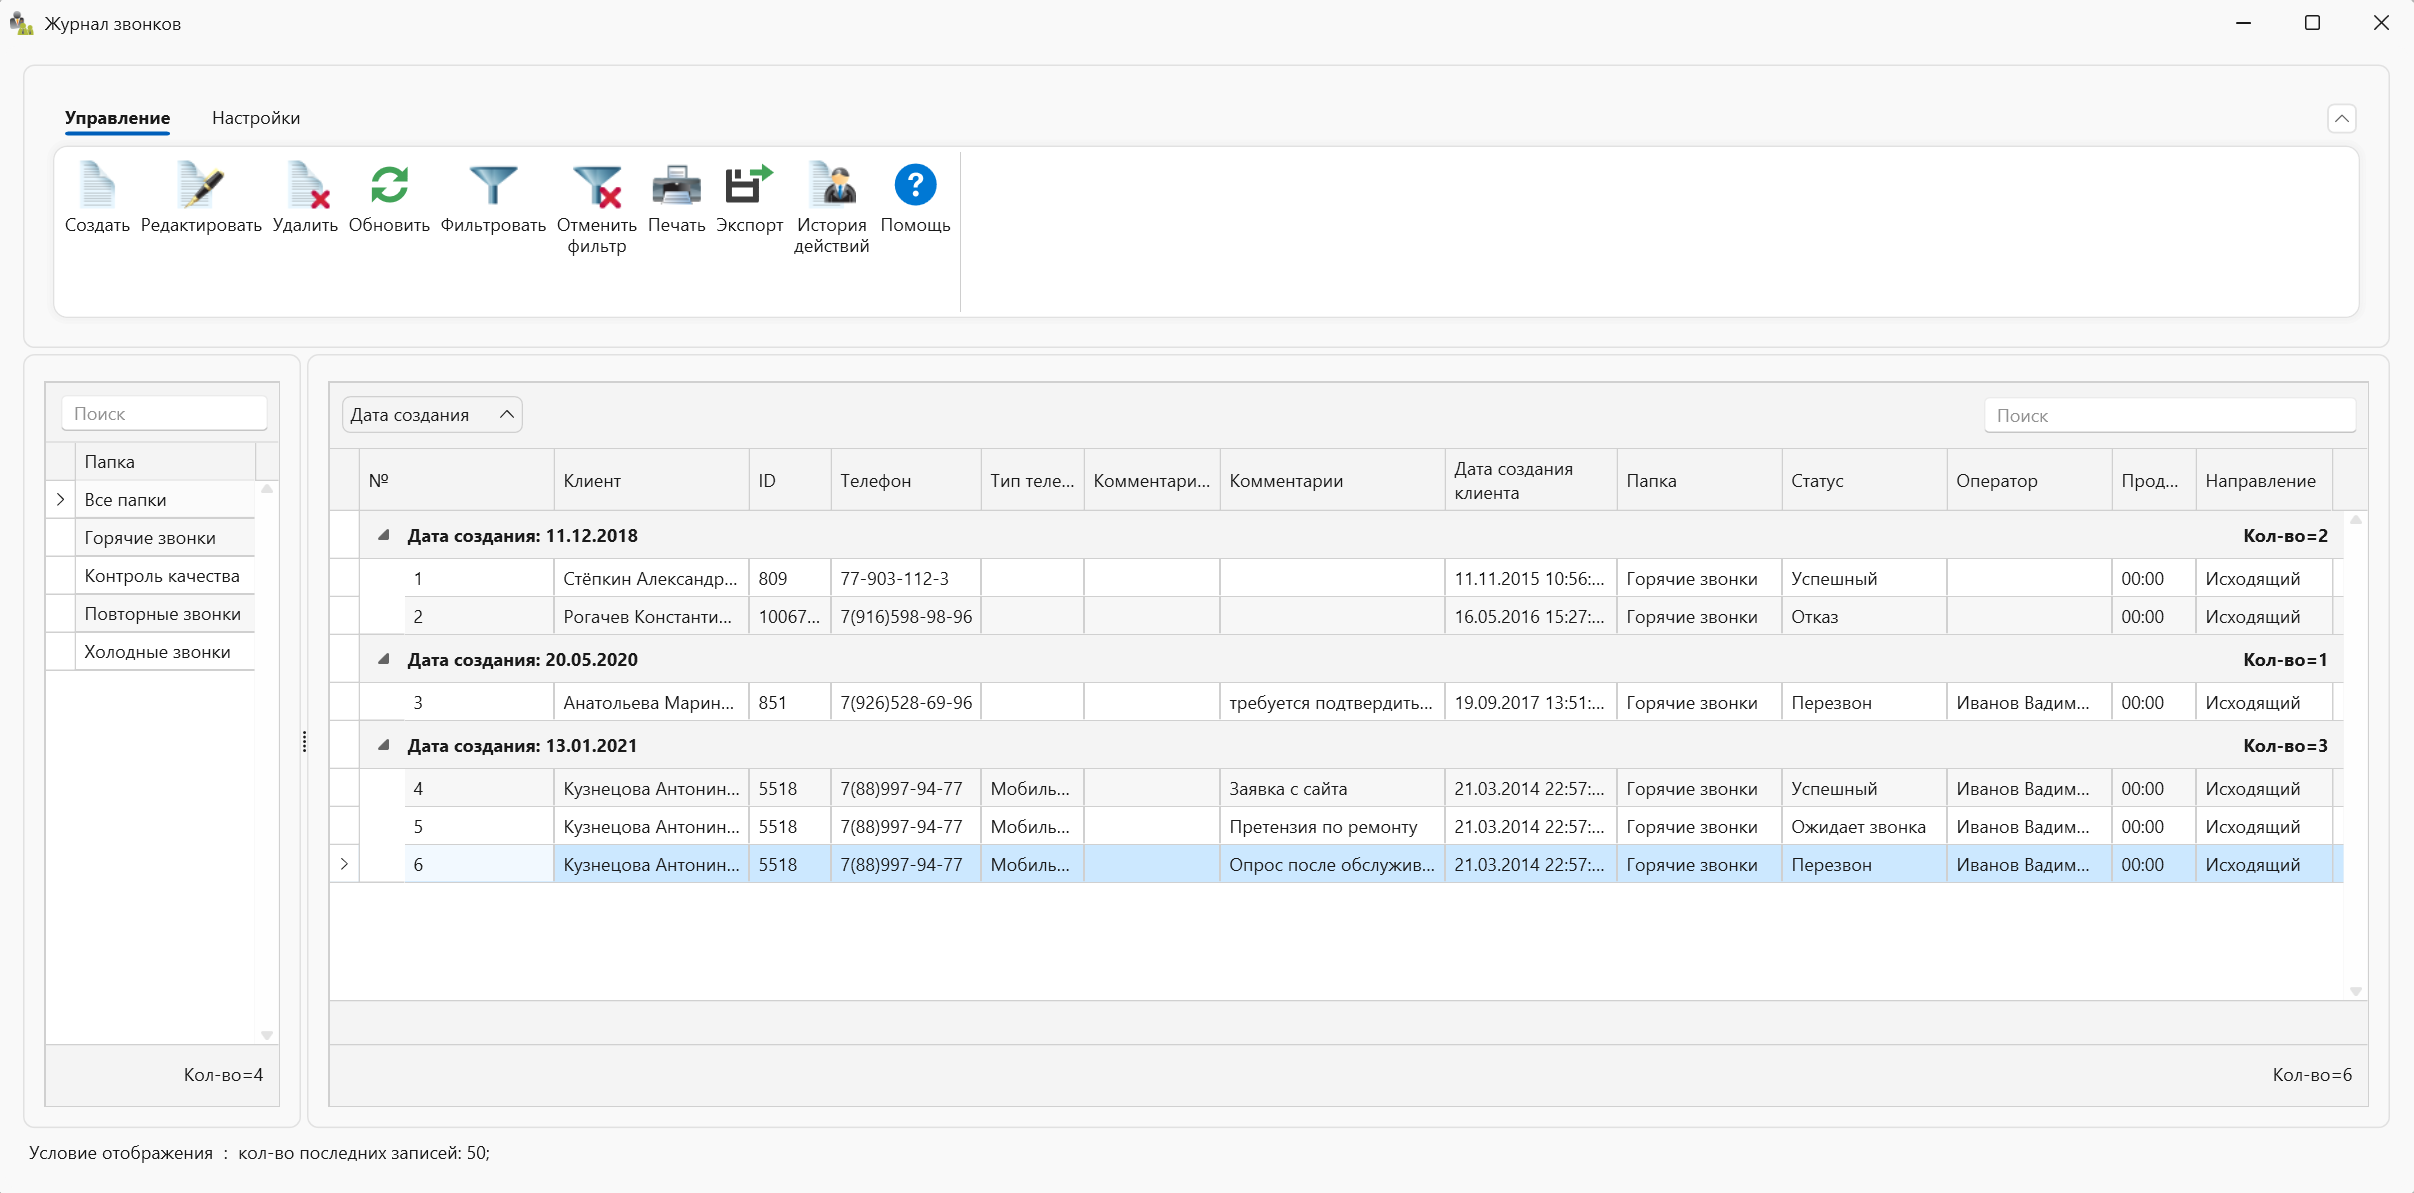Open Помощь help icon
Viewport: 2414px width, 1193px height.
915,185
